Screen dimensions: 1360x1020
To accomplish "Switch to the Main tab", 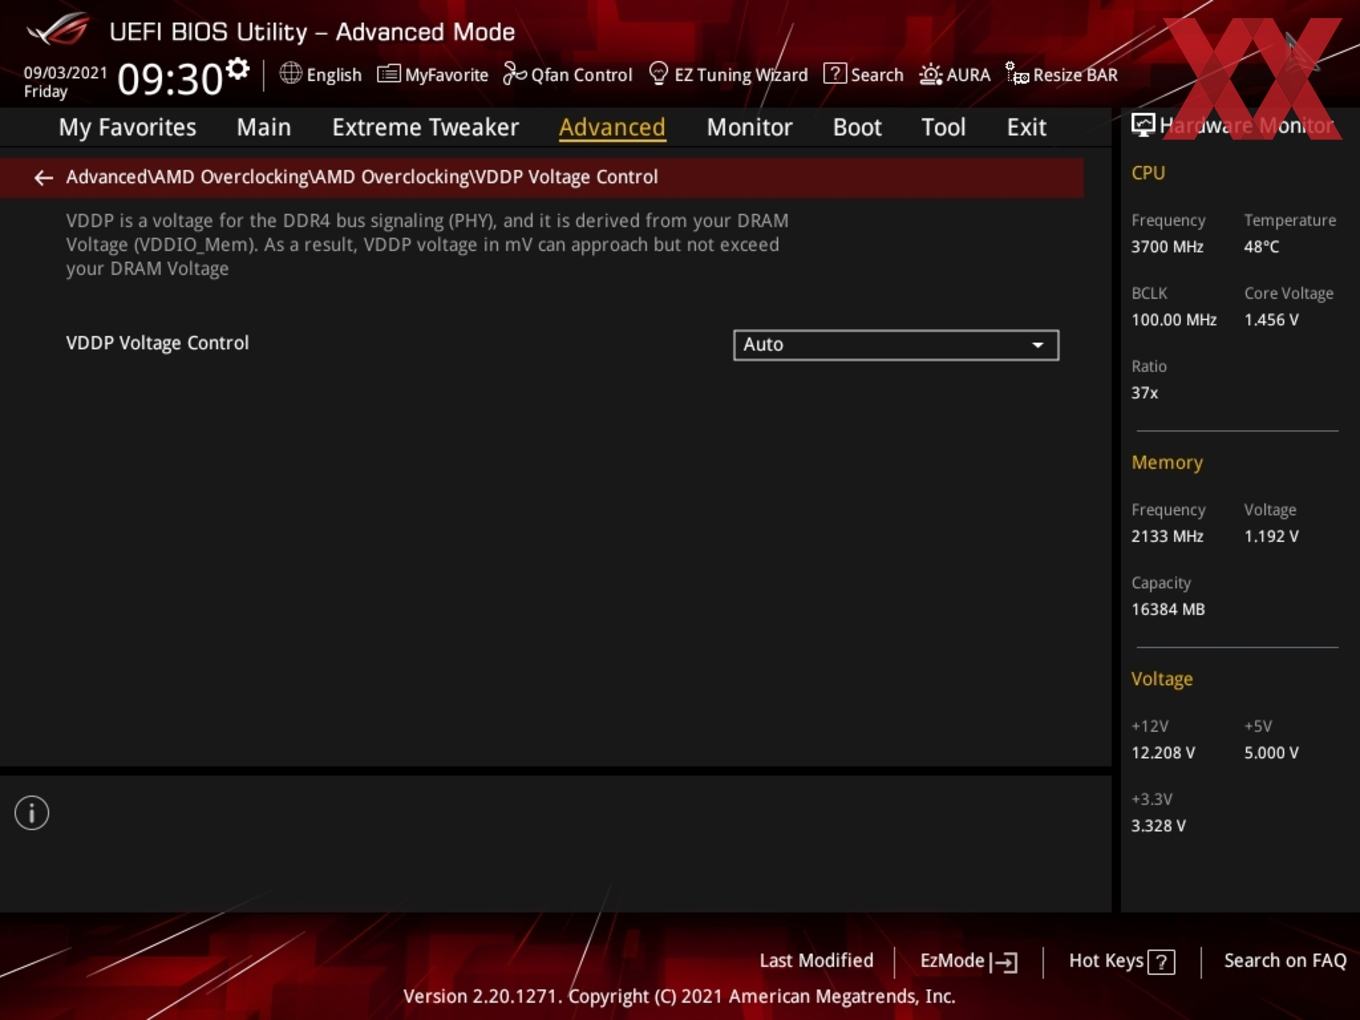I will [264, 127].
